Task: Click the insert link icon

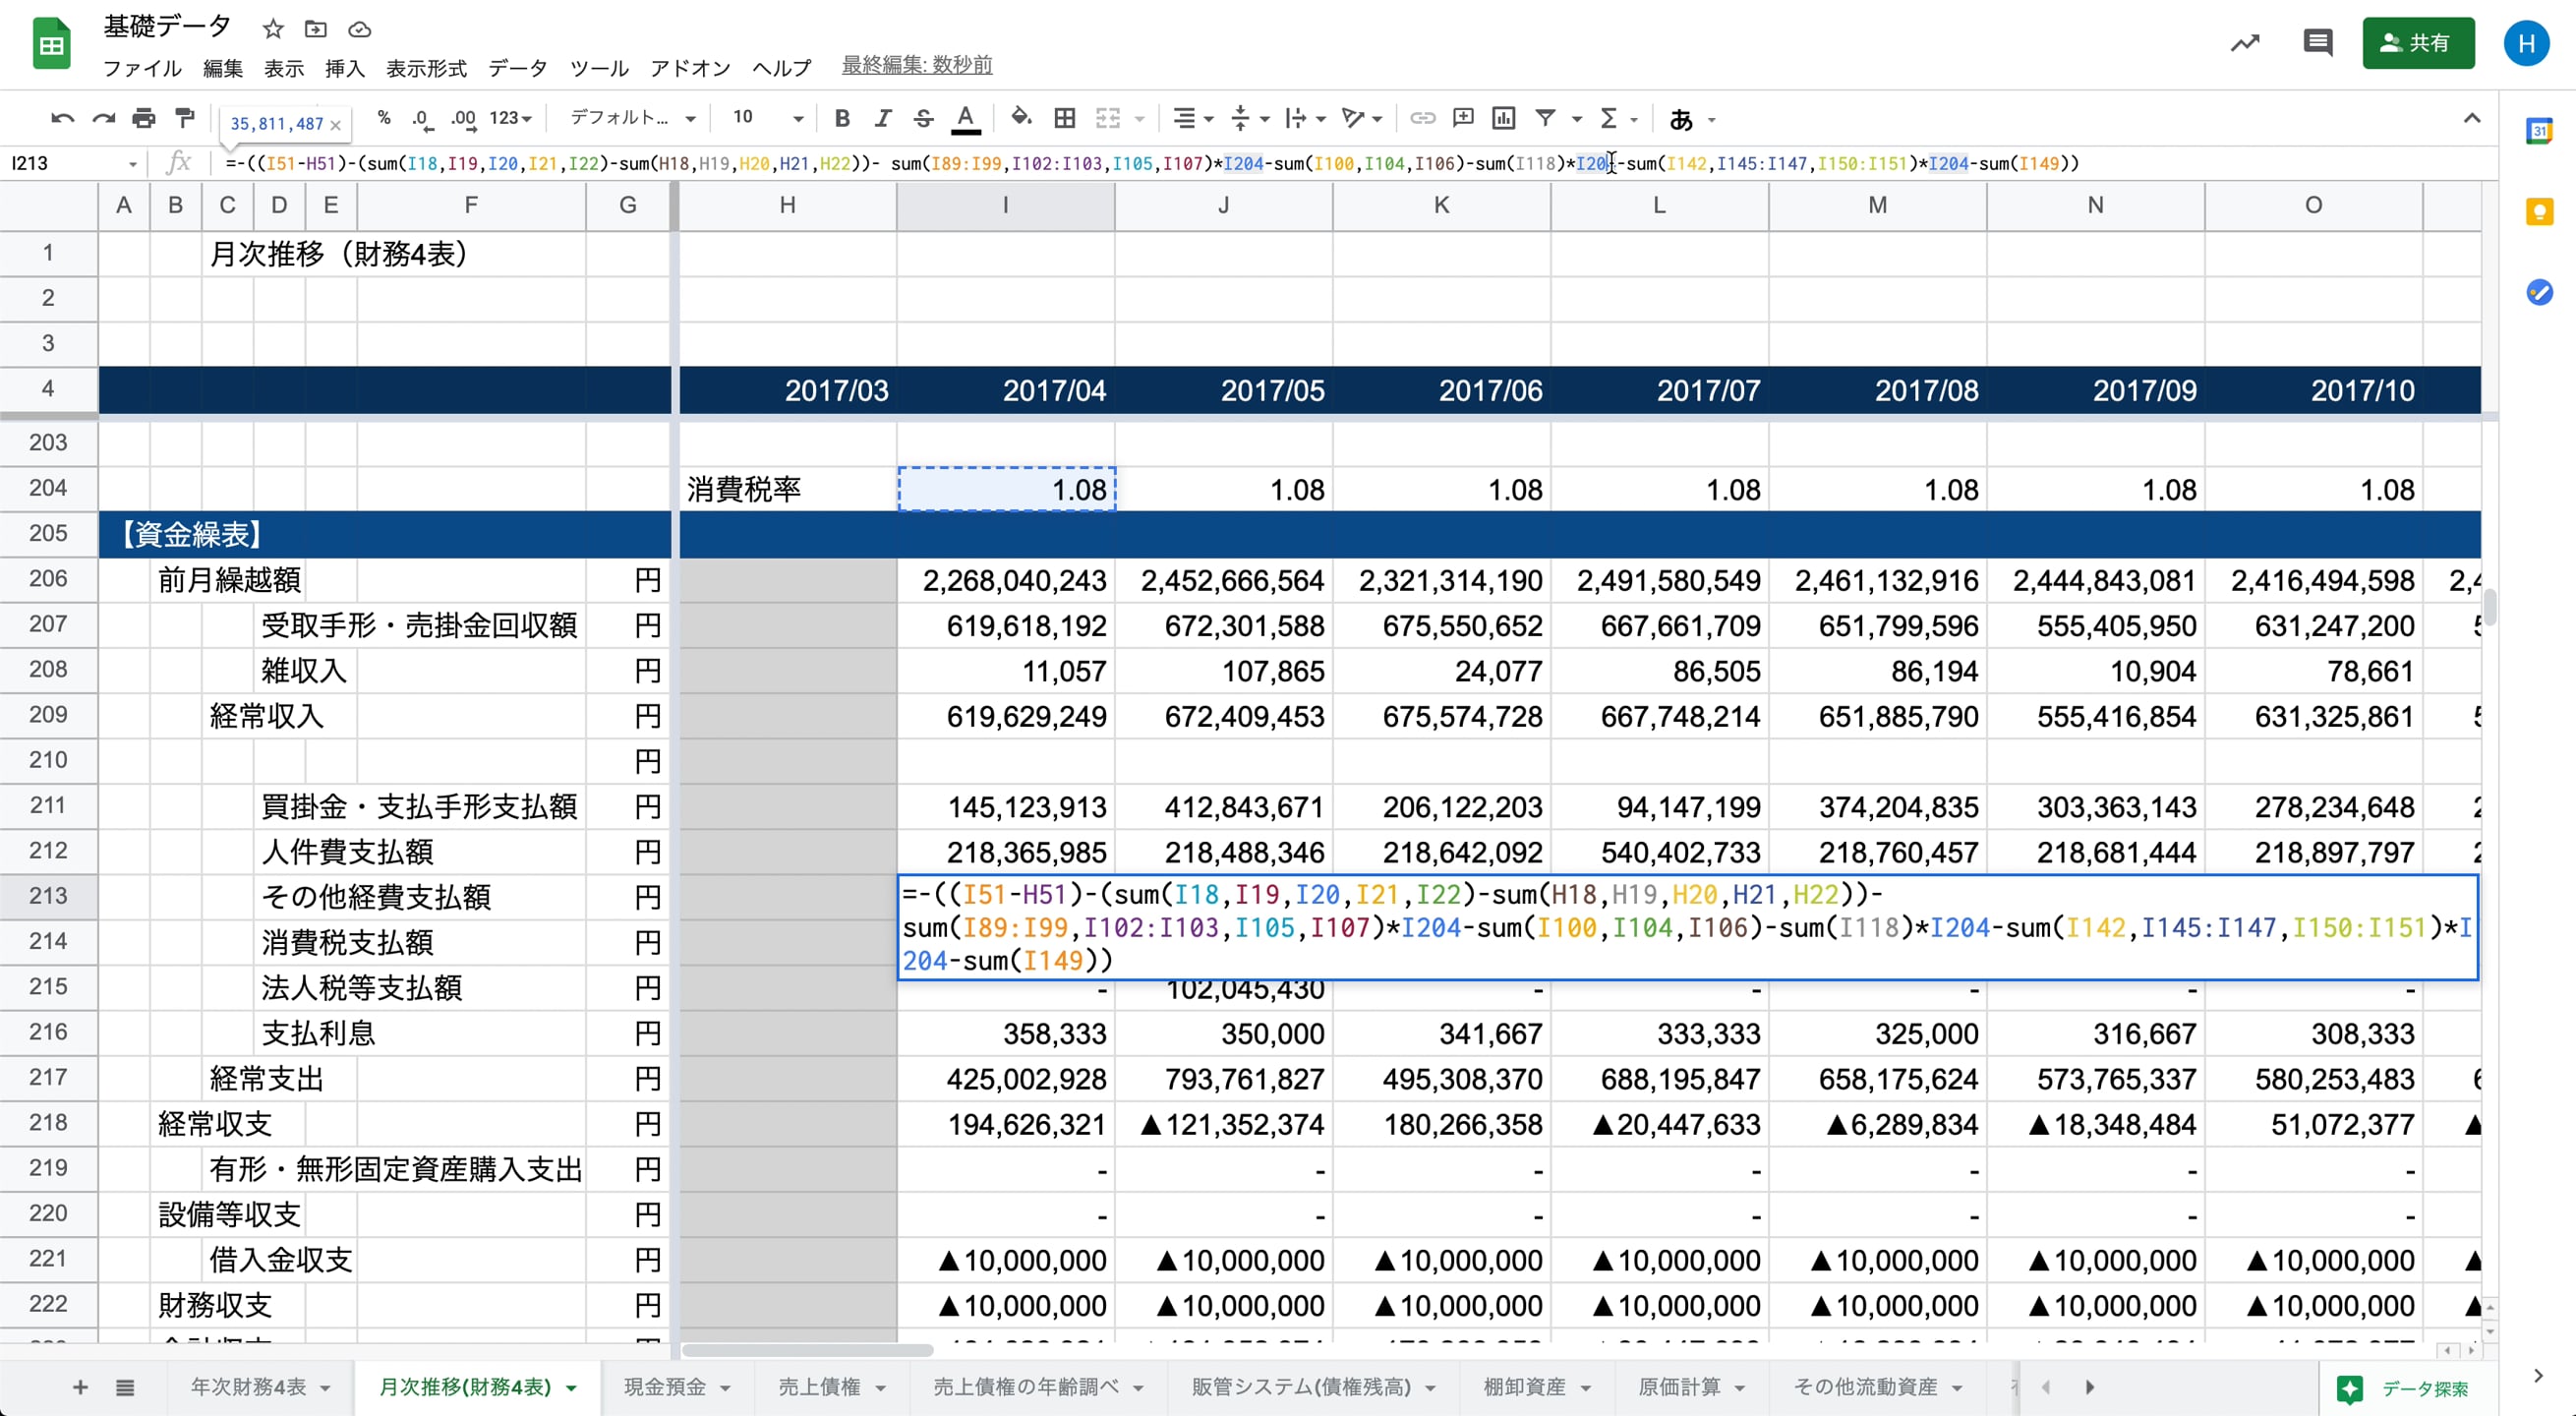Action: (1422, 119)
